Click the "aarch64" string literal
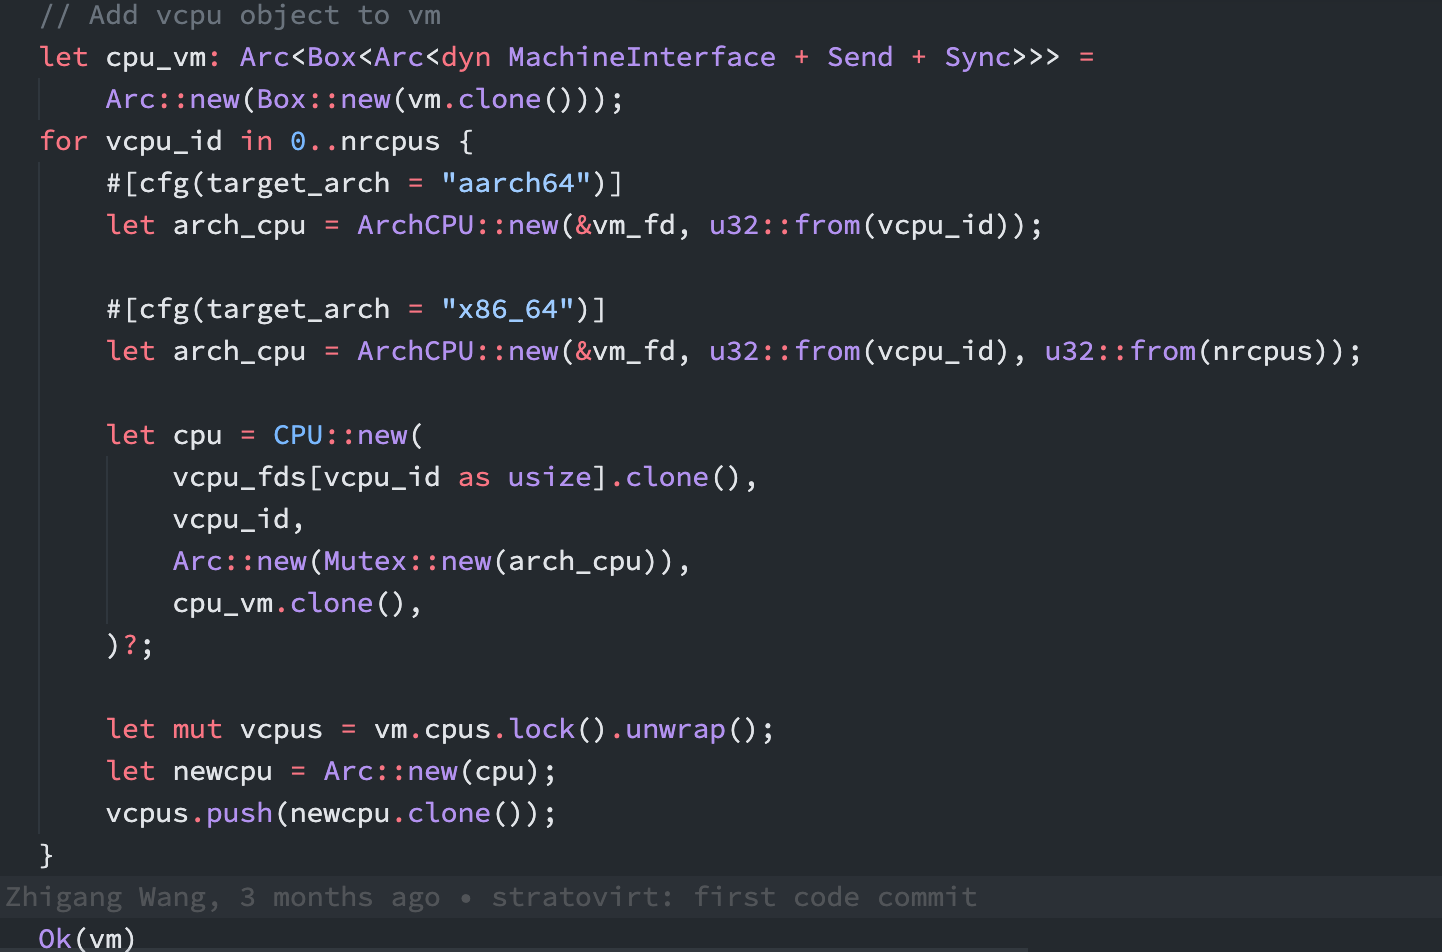1442x952 pixels. coord(516,183)
